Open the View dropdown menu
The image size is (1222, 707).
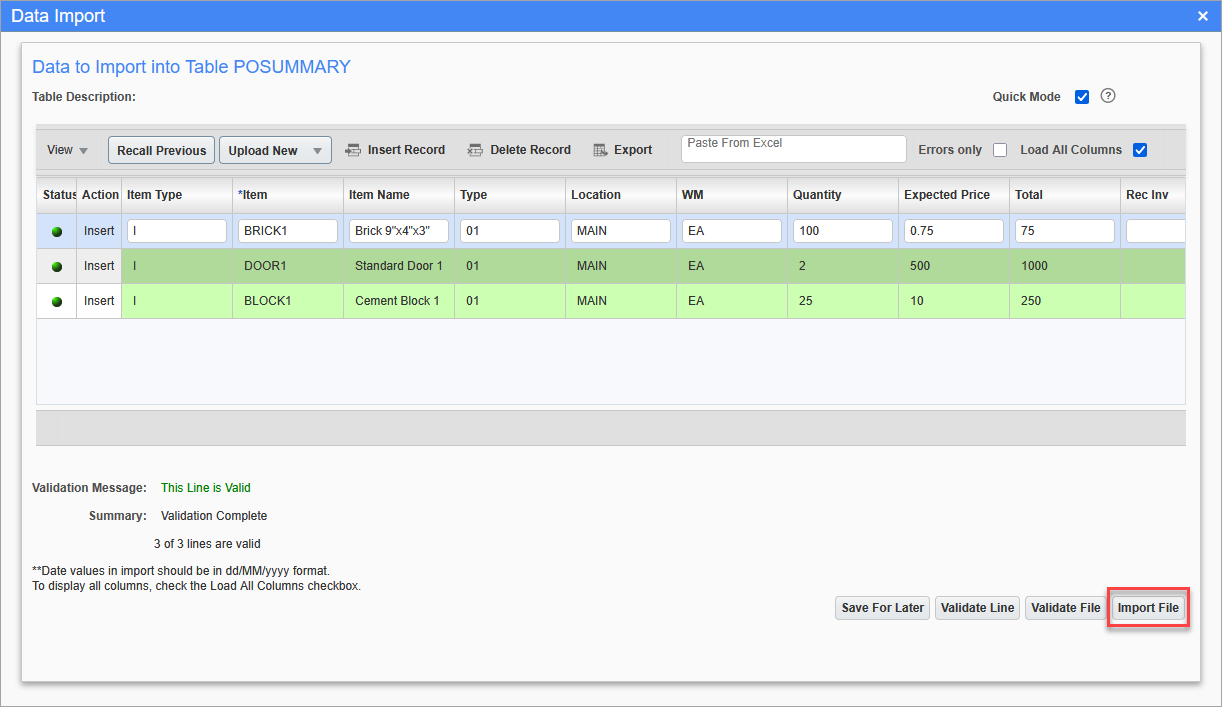click(67, 150)
